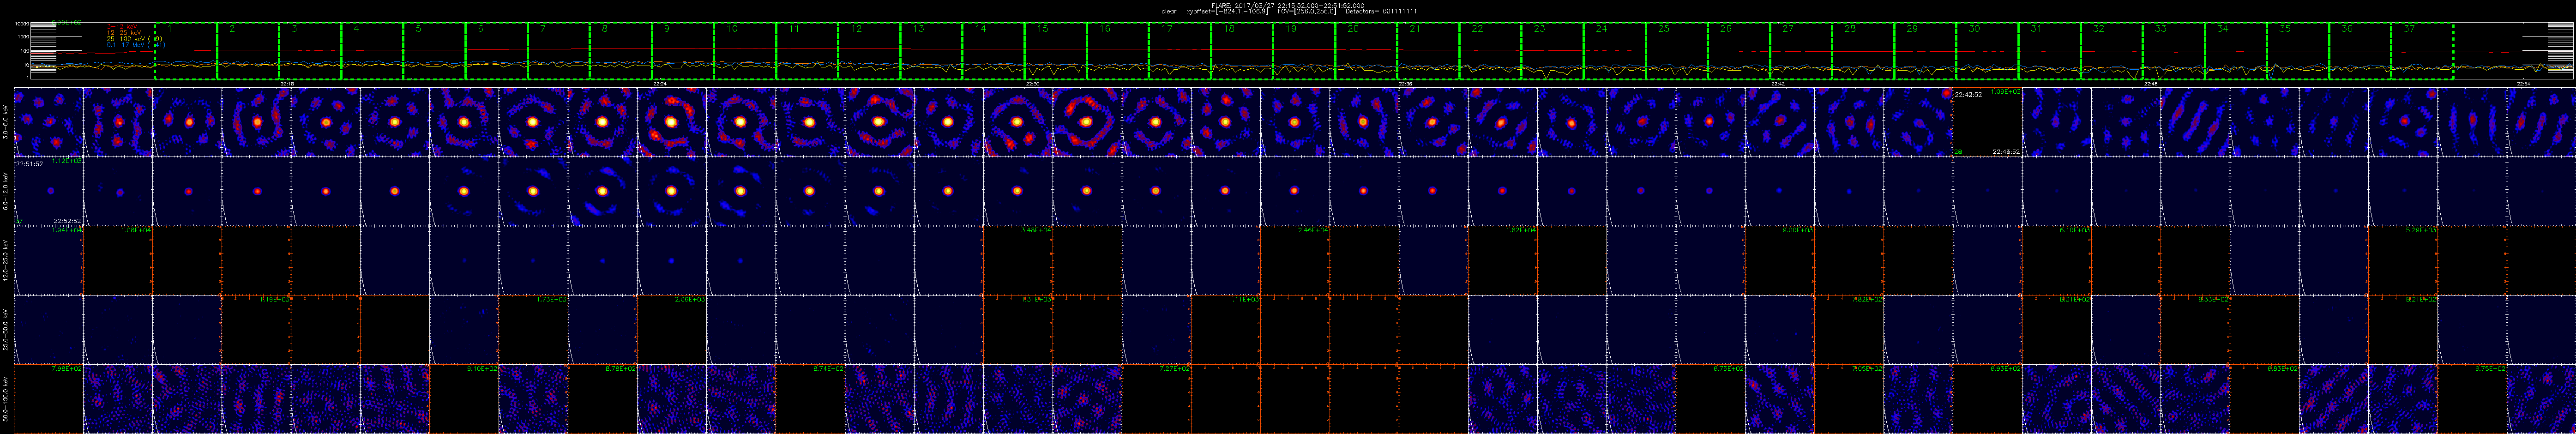2576x434 pixels.
Task: Pick interval 7 on the lightcurve plot
Action: click(559, 51)
